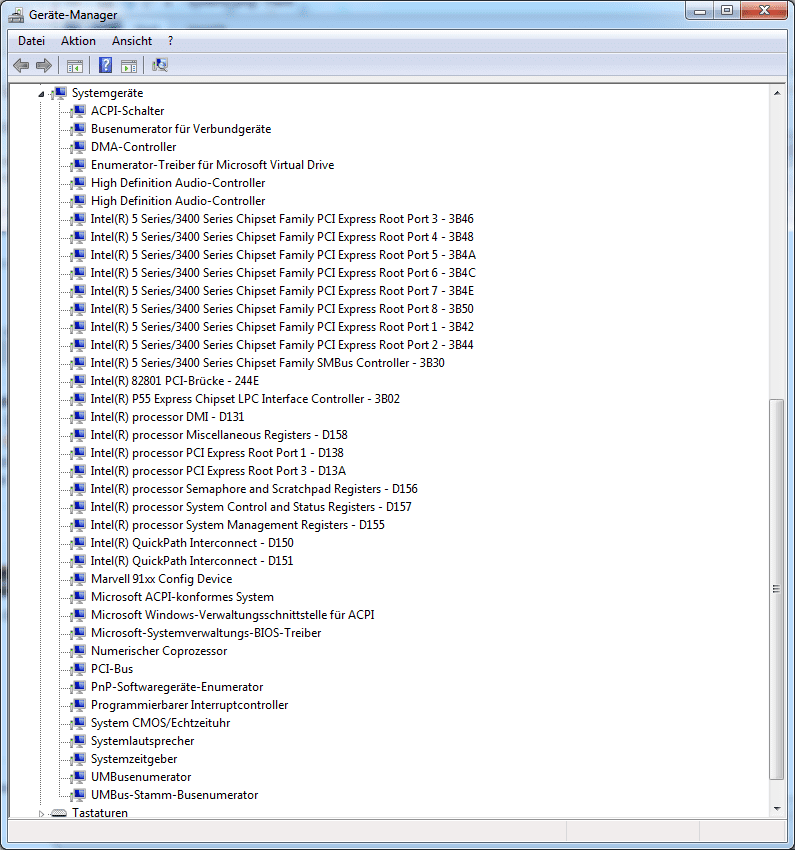Select System Management Registers - D155

coord(237,524)
